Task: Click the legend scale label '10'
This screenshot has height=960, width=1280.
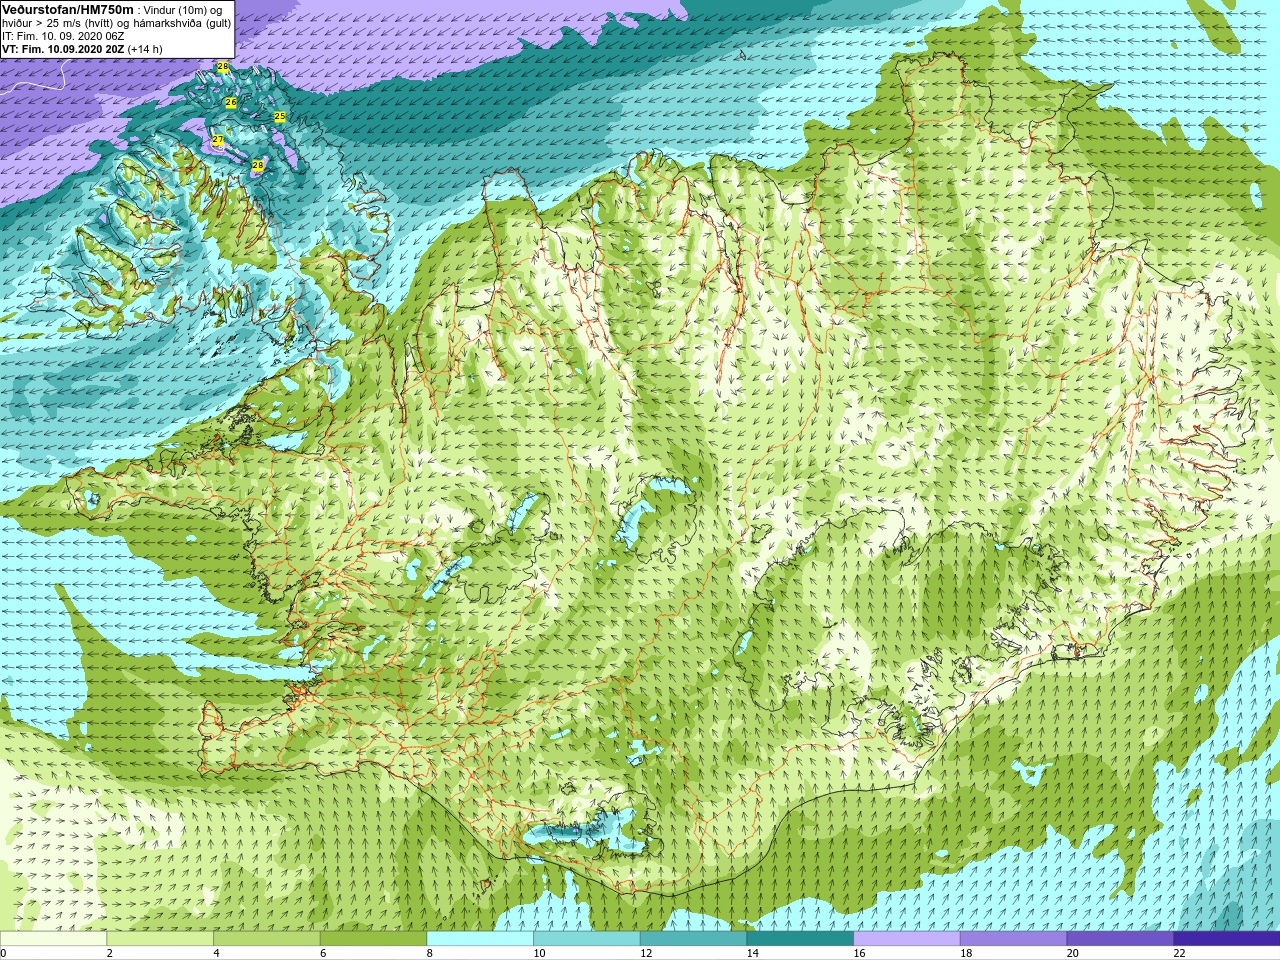Action: click(x=539, y=953)
